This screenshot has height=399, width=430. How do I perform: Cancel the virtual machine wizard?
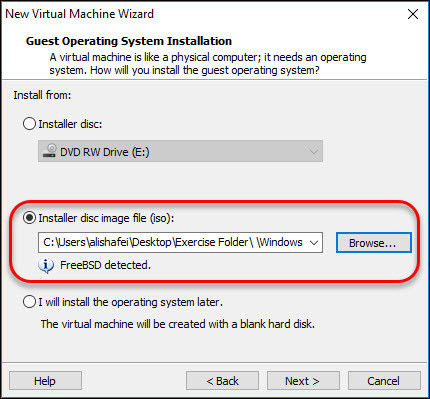[x=384, y=381]
